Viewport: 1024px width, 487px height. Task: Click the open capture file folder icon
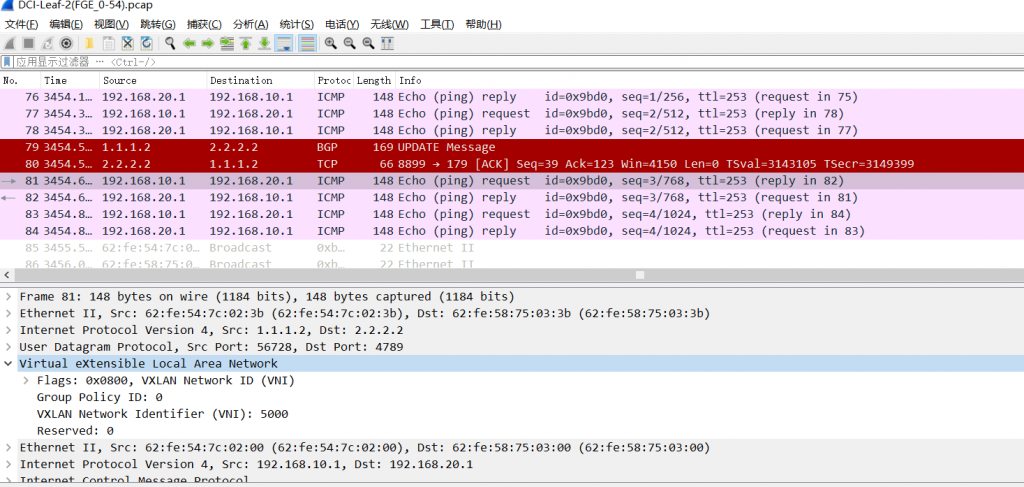(x=89, y=43)
